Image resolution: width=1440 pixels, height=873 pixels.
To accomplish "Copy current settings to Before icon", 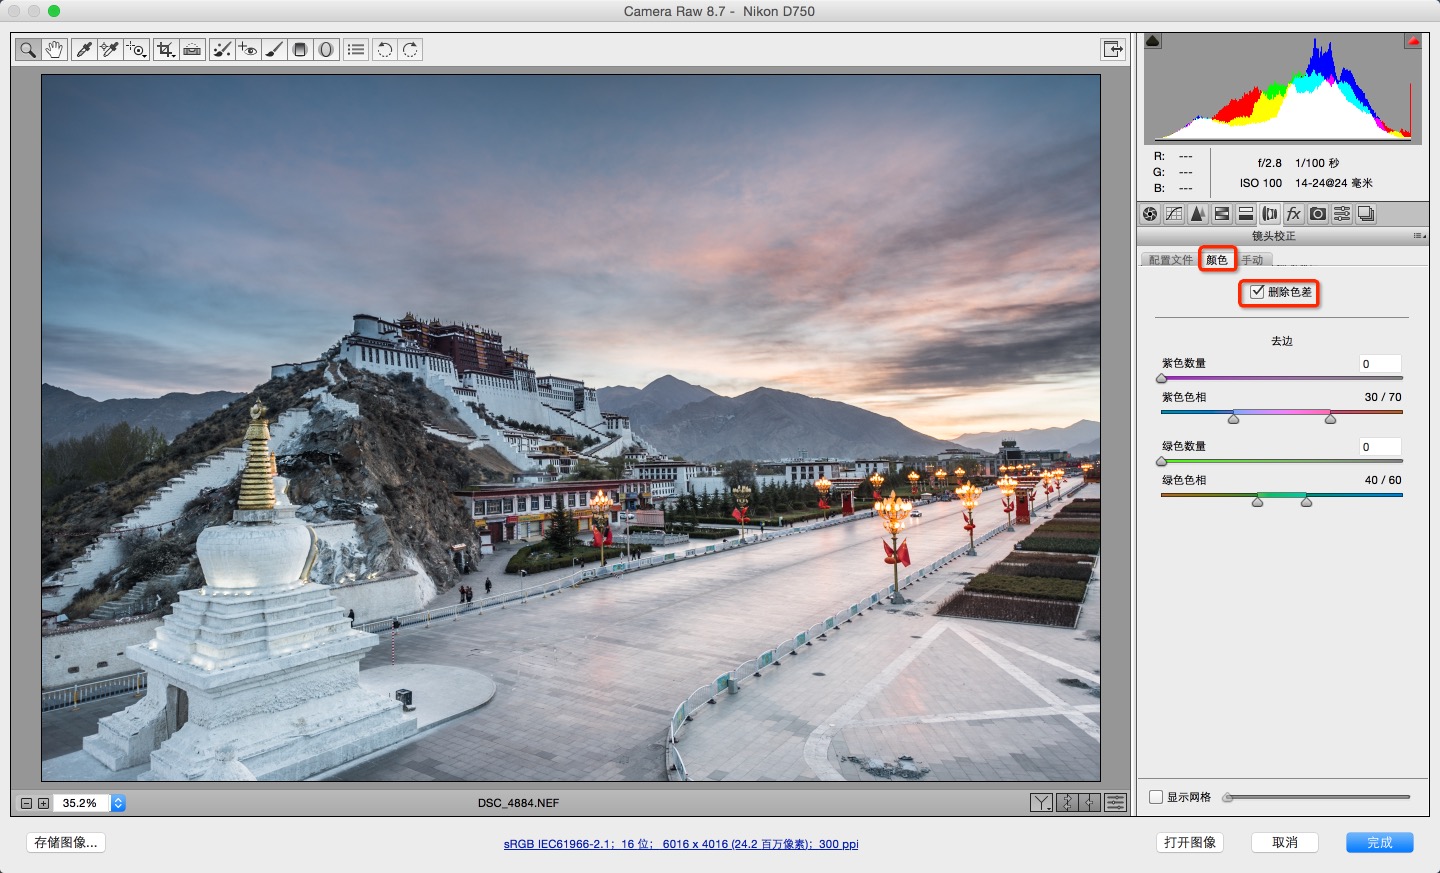I will pyautogui.click(x=1090, y=802).
